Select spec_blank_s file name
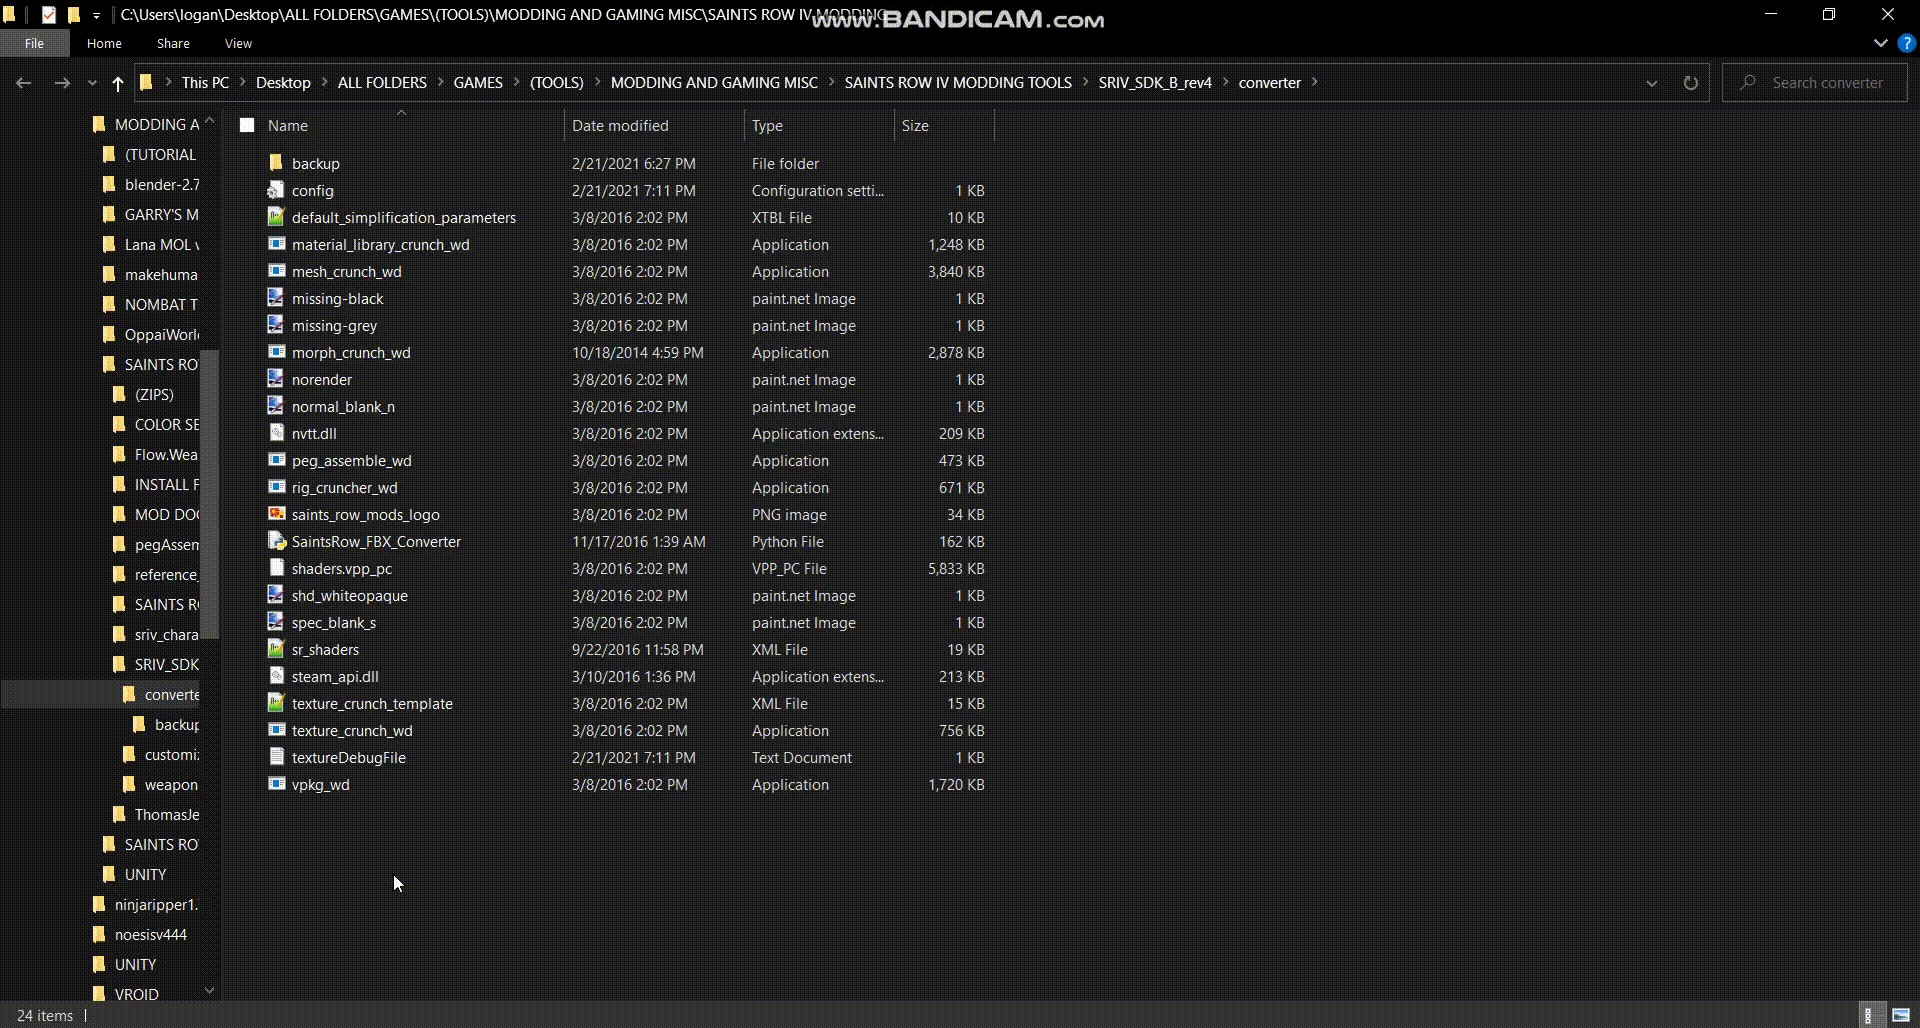This screenshot has height=1028, width=1920. 334,622
